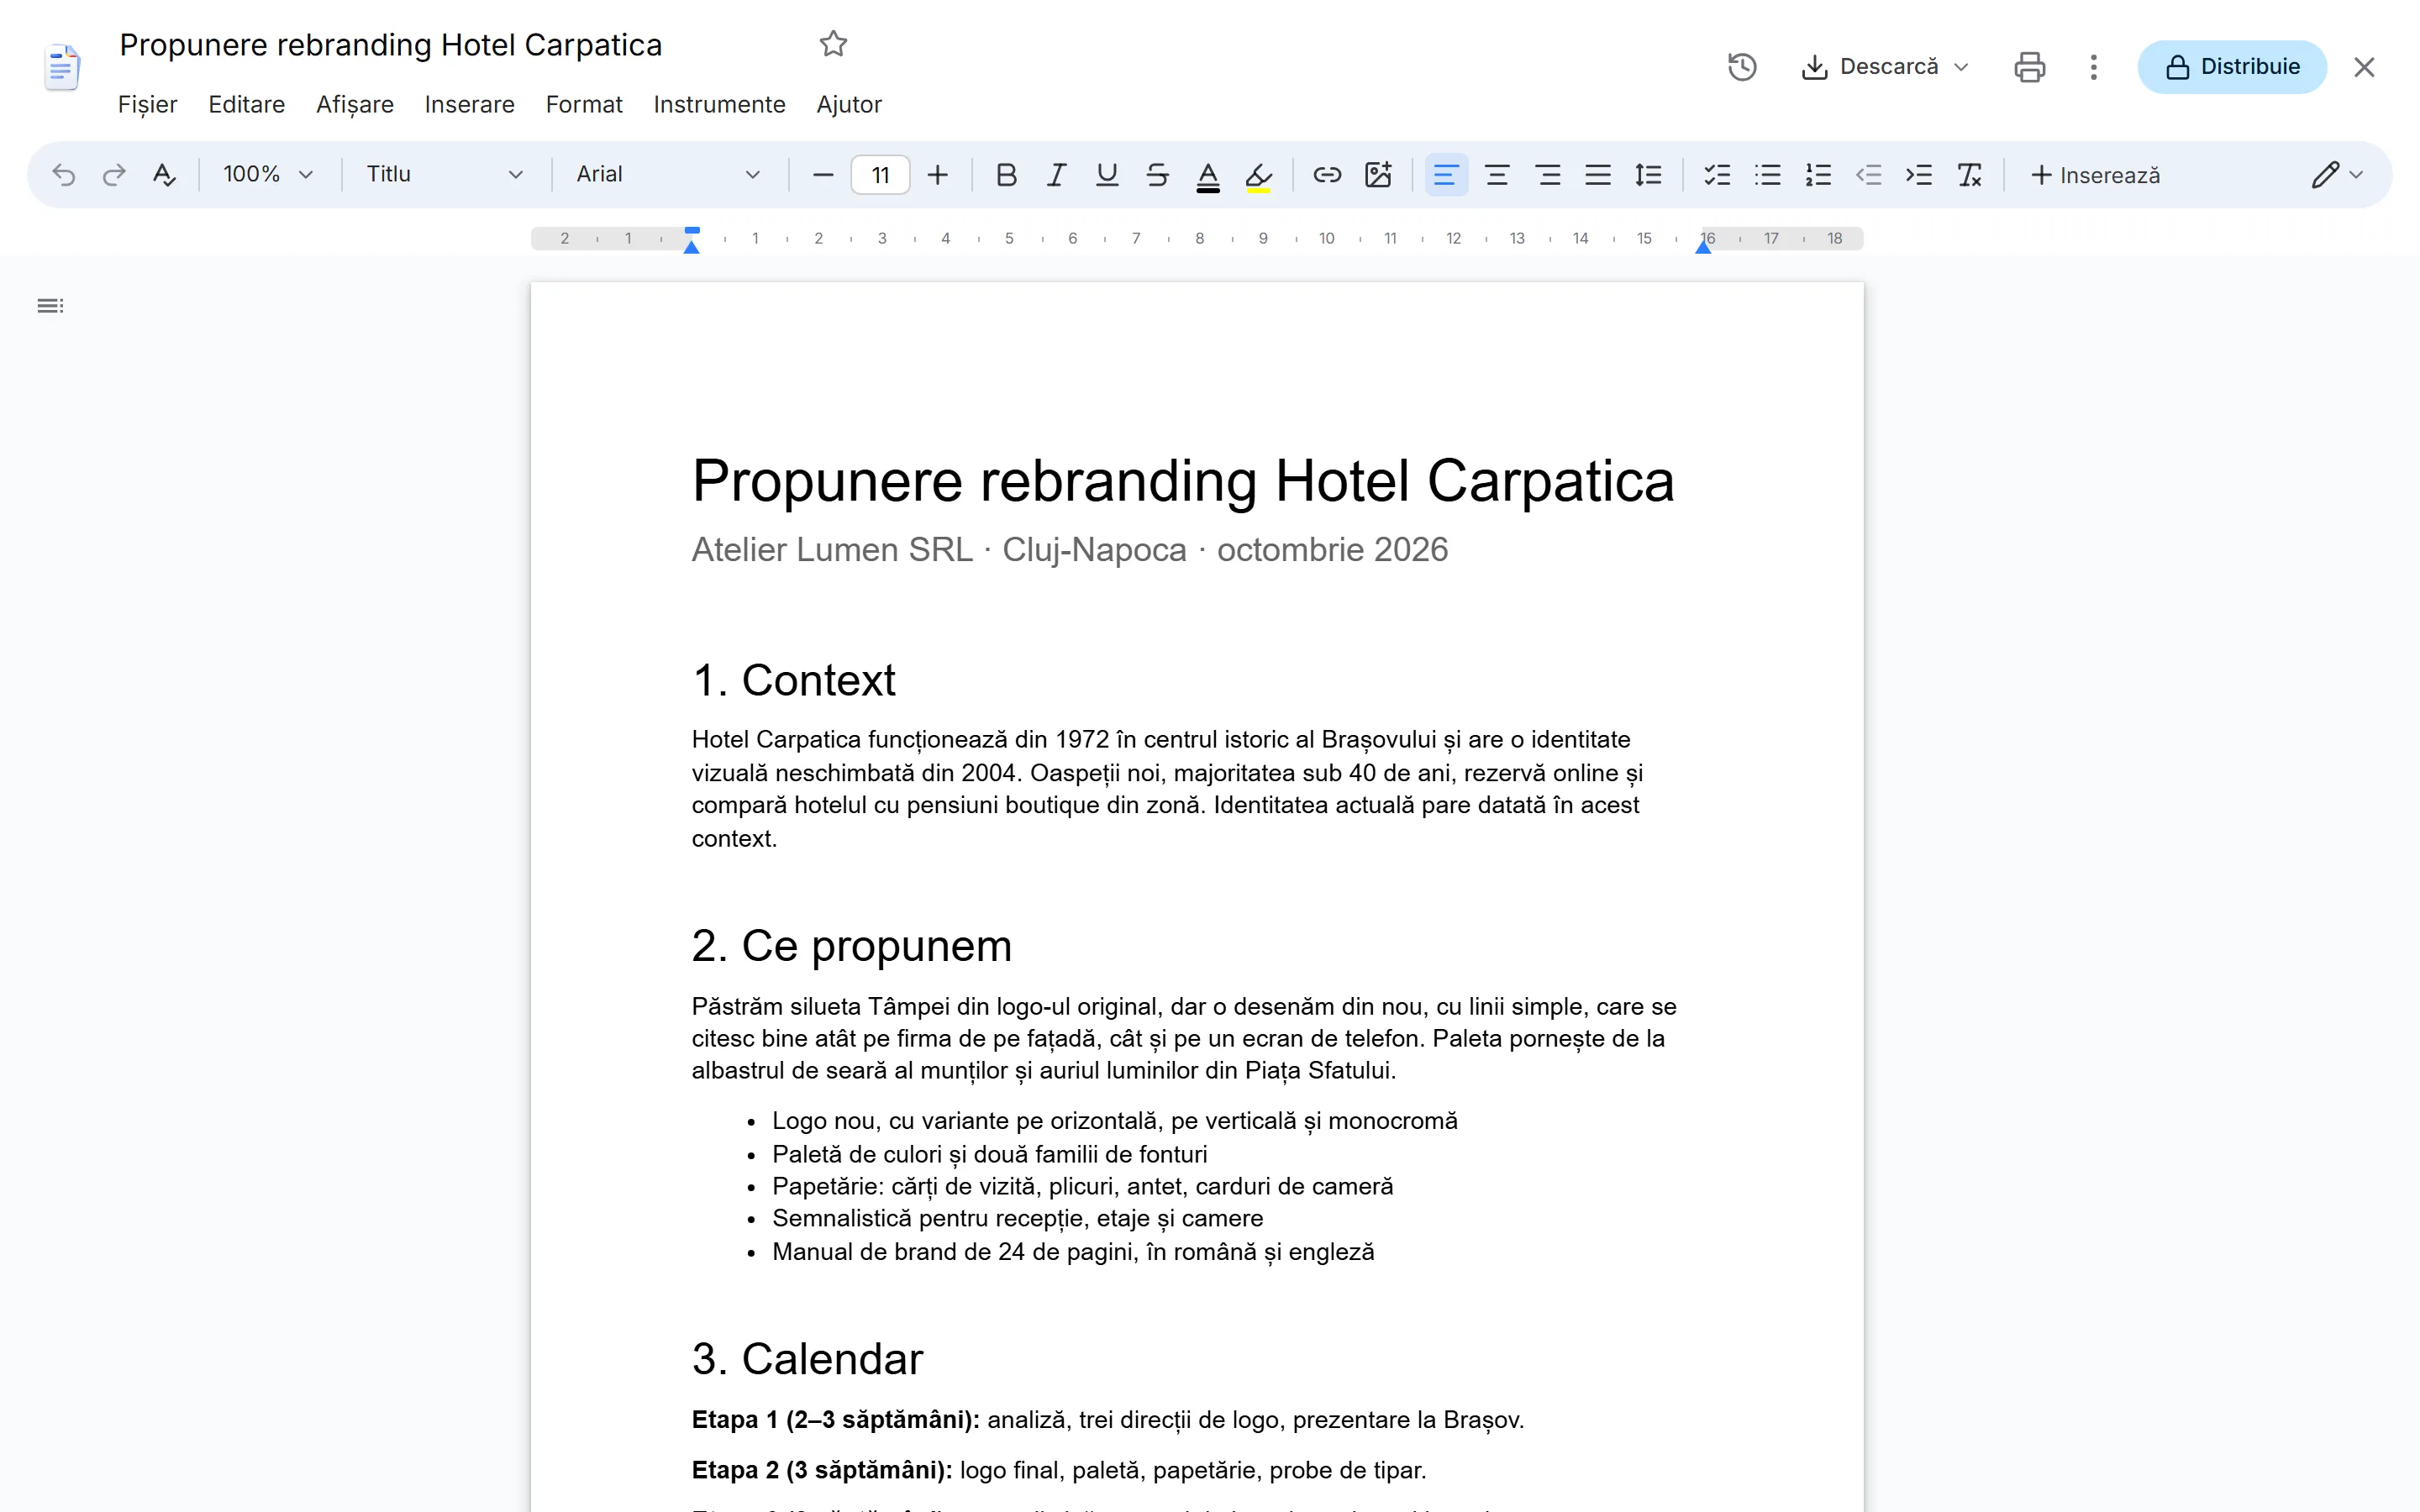Open the Fișier menu

(x=147, y=104)
